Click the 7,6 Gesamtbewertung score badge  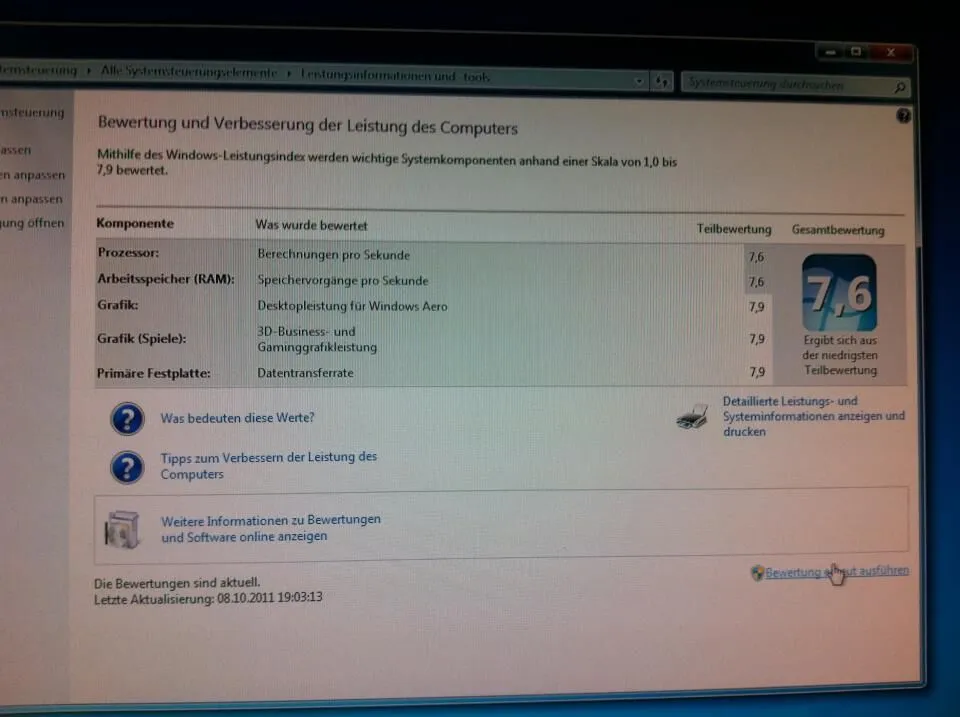[839, 293]
